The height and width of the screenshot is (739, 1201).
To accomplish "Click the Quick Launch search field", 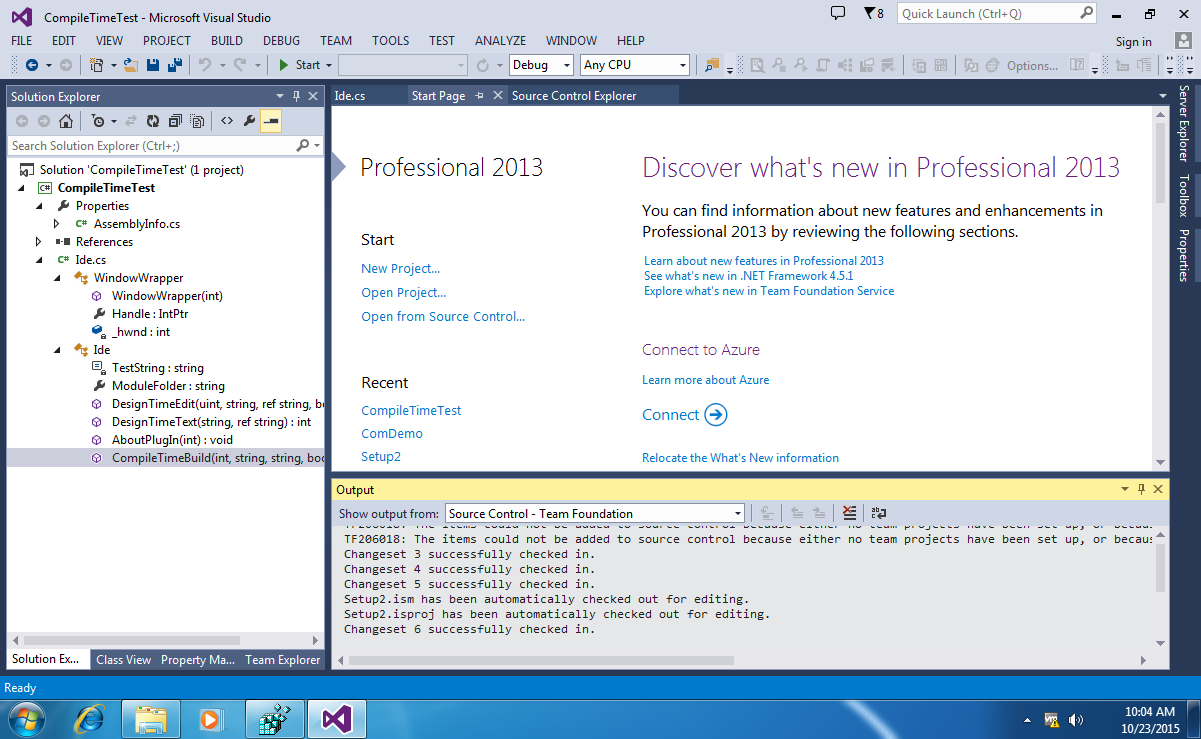I will click(998, 13).
